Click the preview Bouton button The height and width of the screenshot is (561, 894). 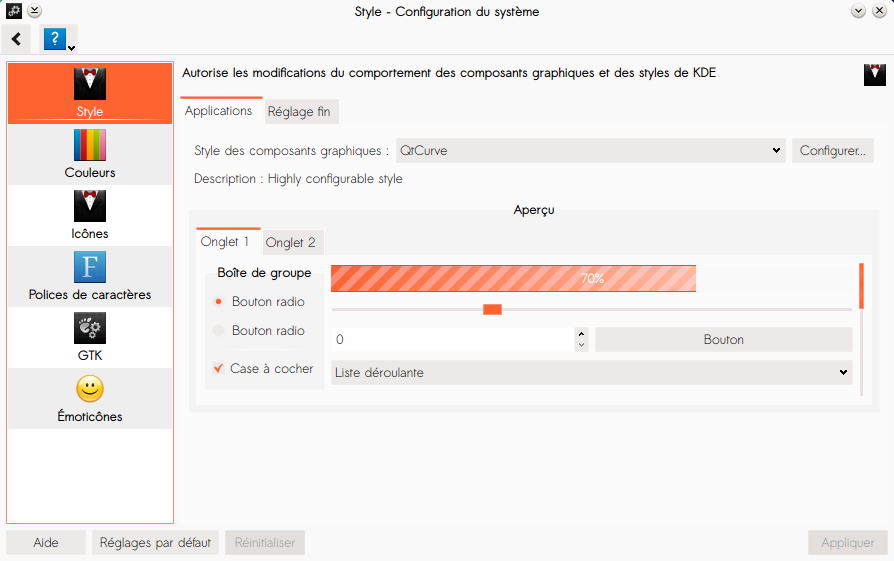coord(724,339)
